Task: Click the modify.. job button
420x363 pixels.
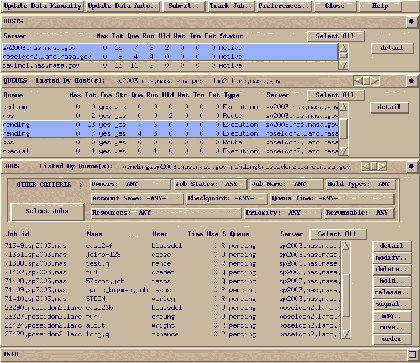Action: (392, 258)
